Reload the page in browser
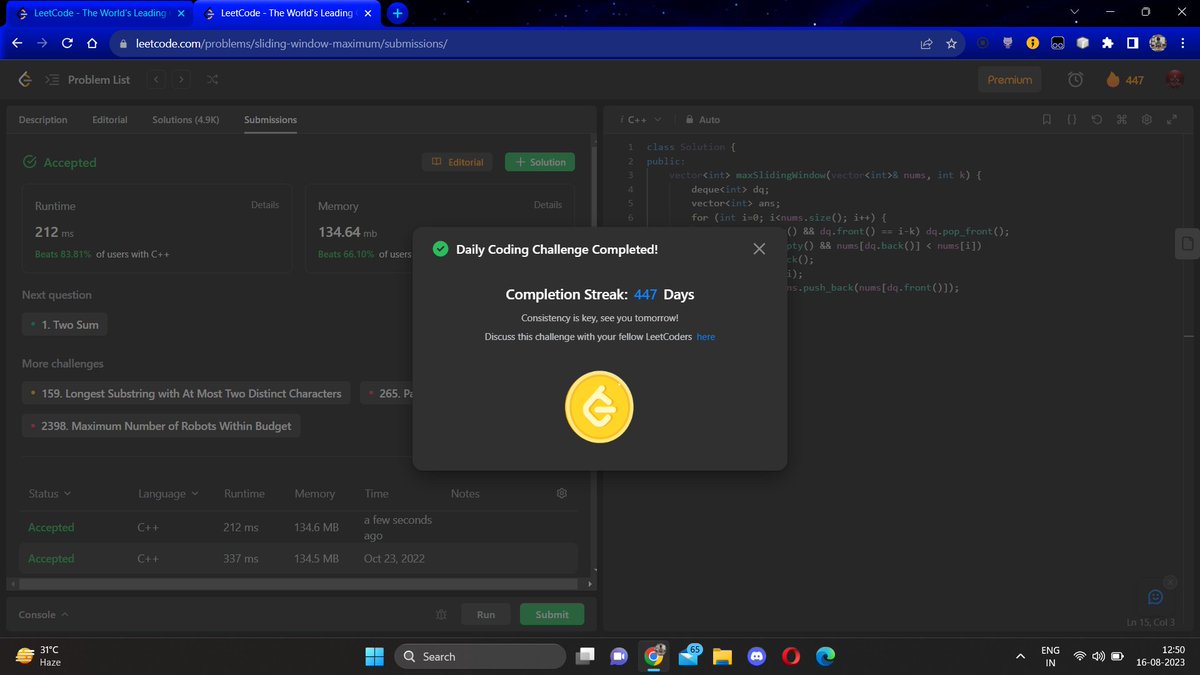1200x675 pixels. coord(67,44)
